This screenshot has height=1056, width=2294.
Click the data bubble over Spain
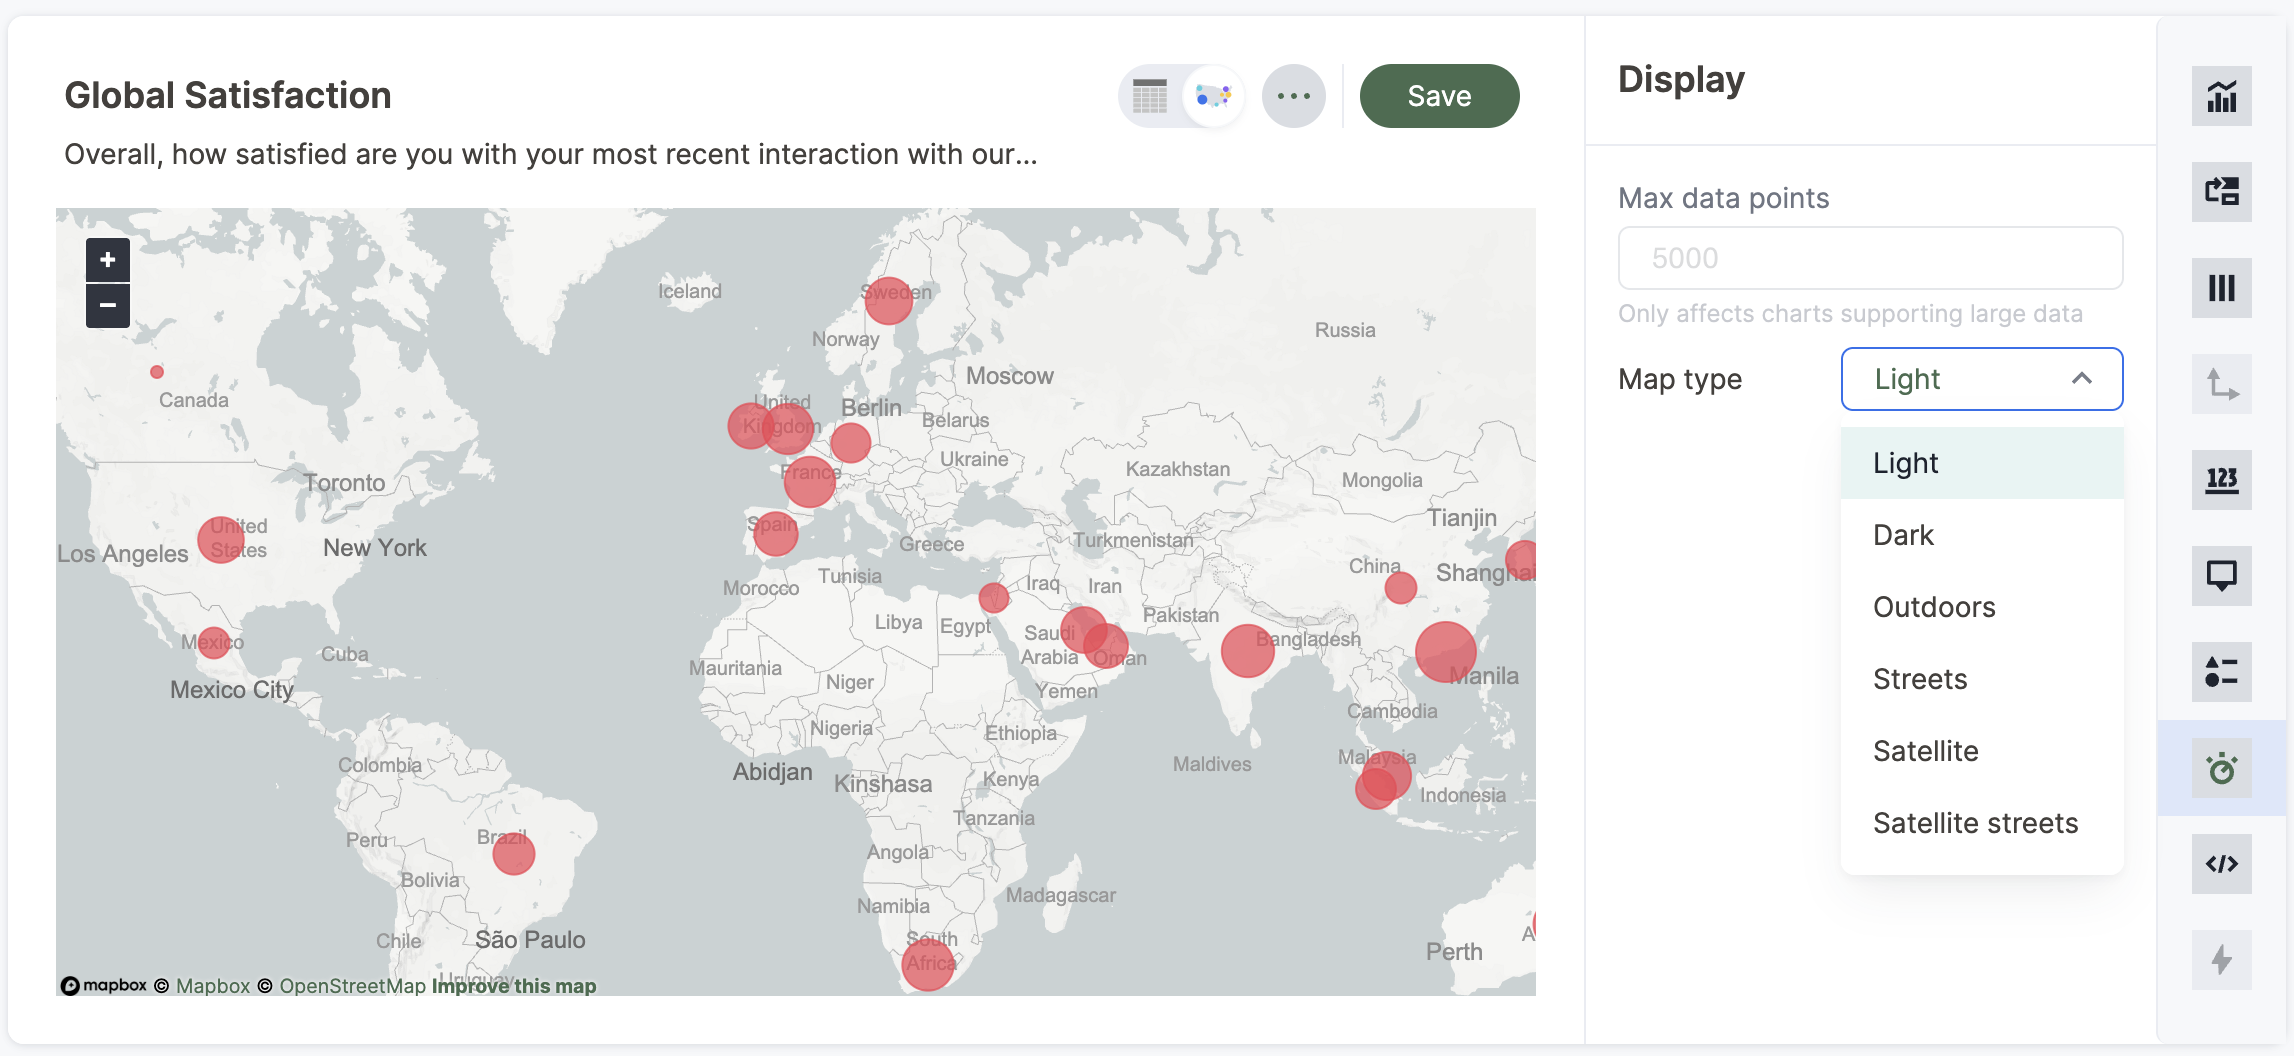click(x=775, y=533)
